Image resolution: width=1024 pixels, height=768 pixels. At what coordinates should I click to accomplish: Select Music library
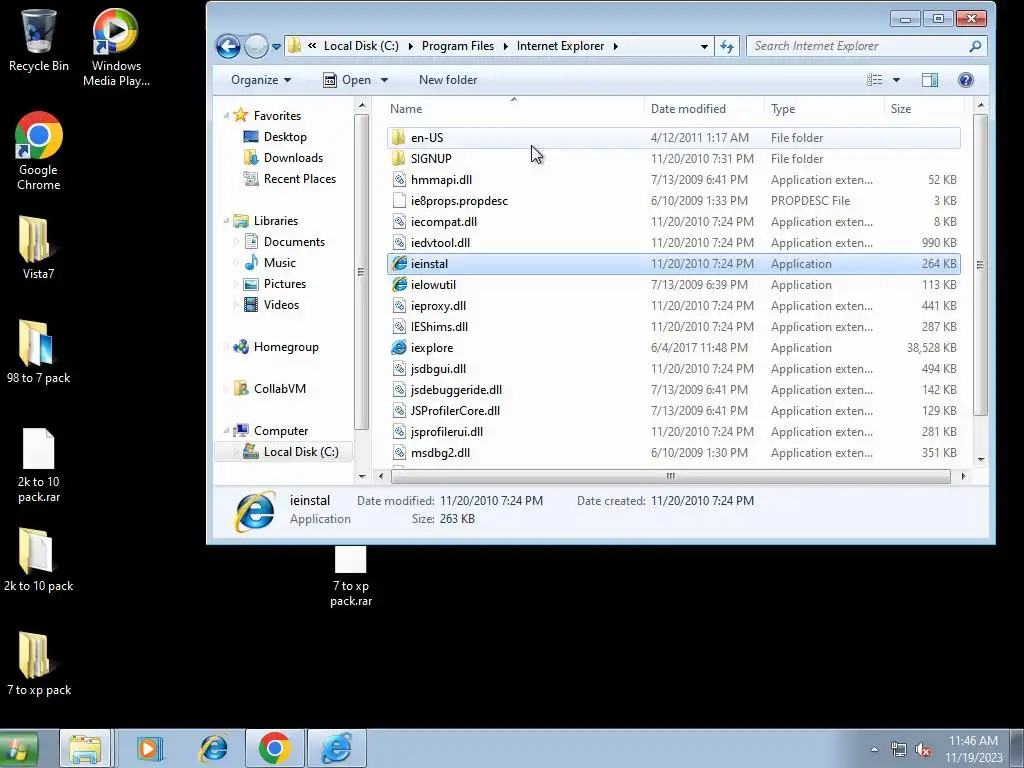click(x=280, y=263)
